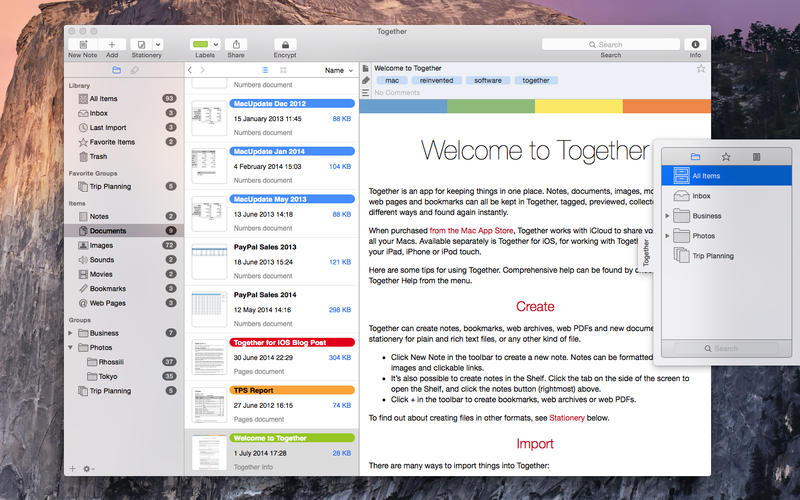Open the Name sort dropdown

tap(339, 70)
